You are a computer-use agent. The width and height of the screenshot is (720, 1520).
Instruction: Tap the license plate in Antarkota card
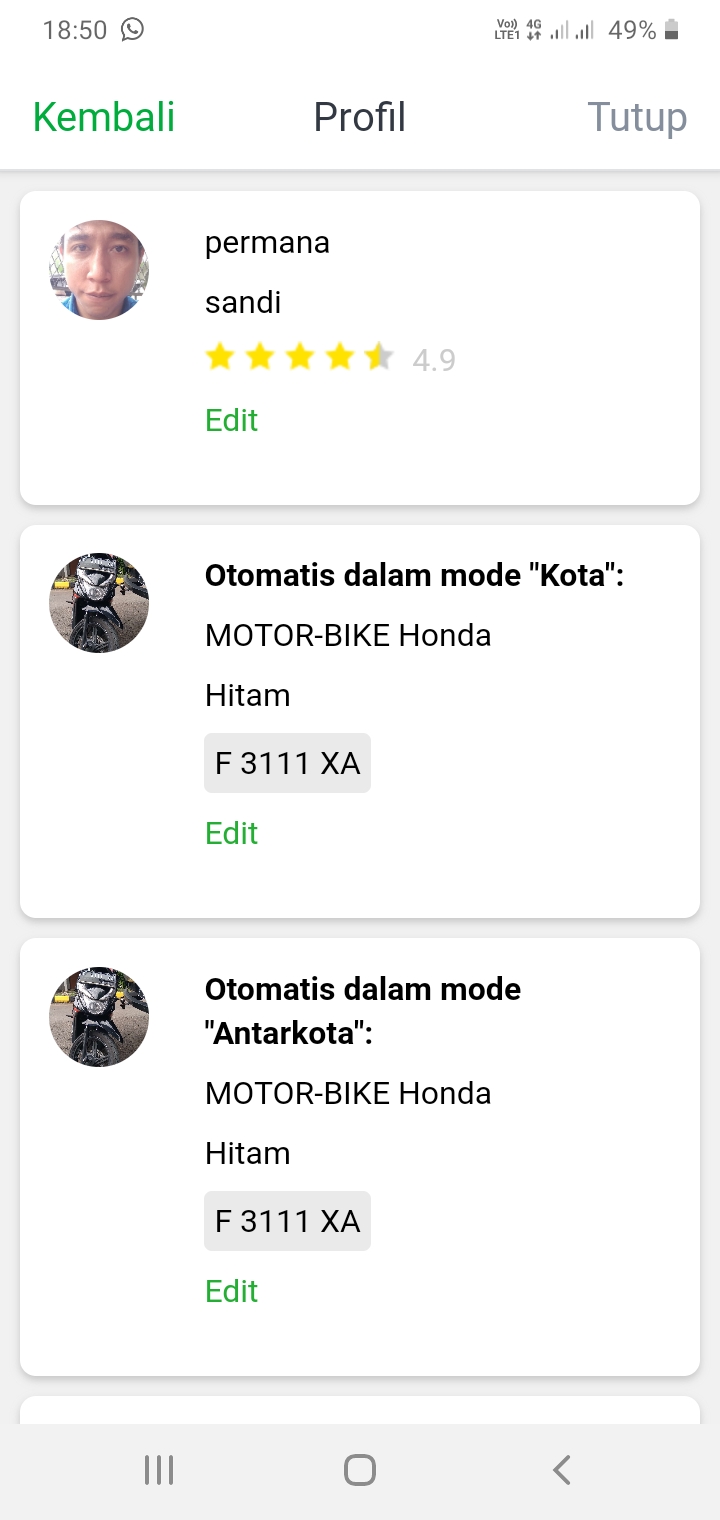pos(287,1221)
